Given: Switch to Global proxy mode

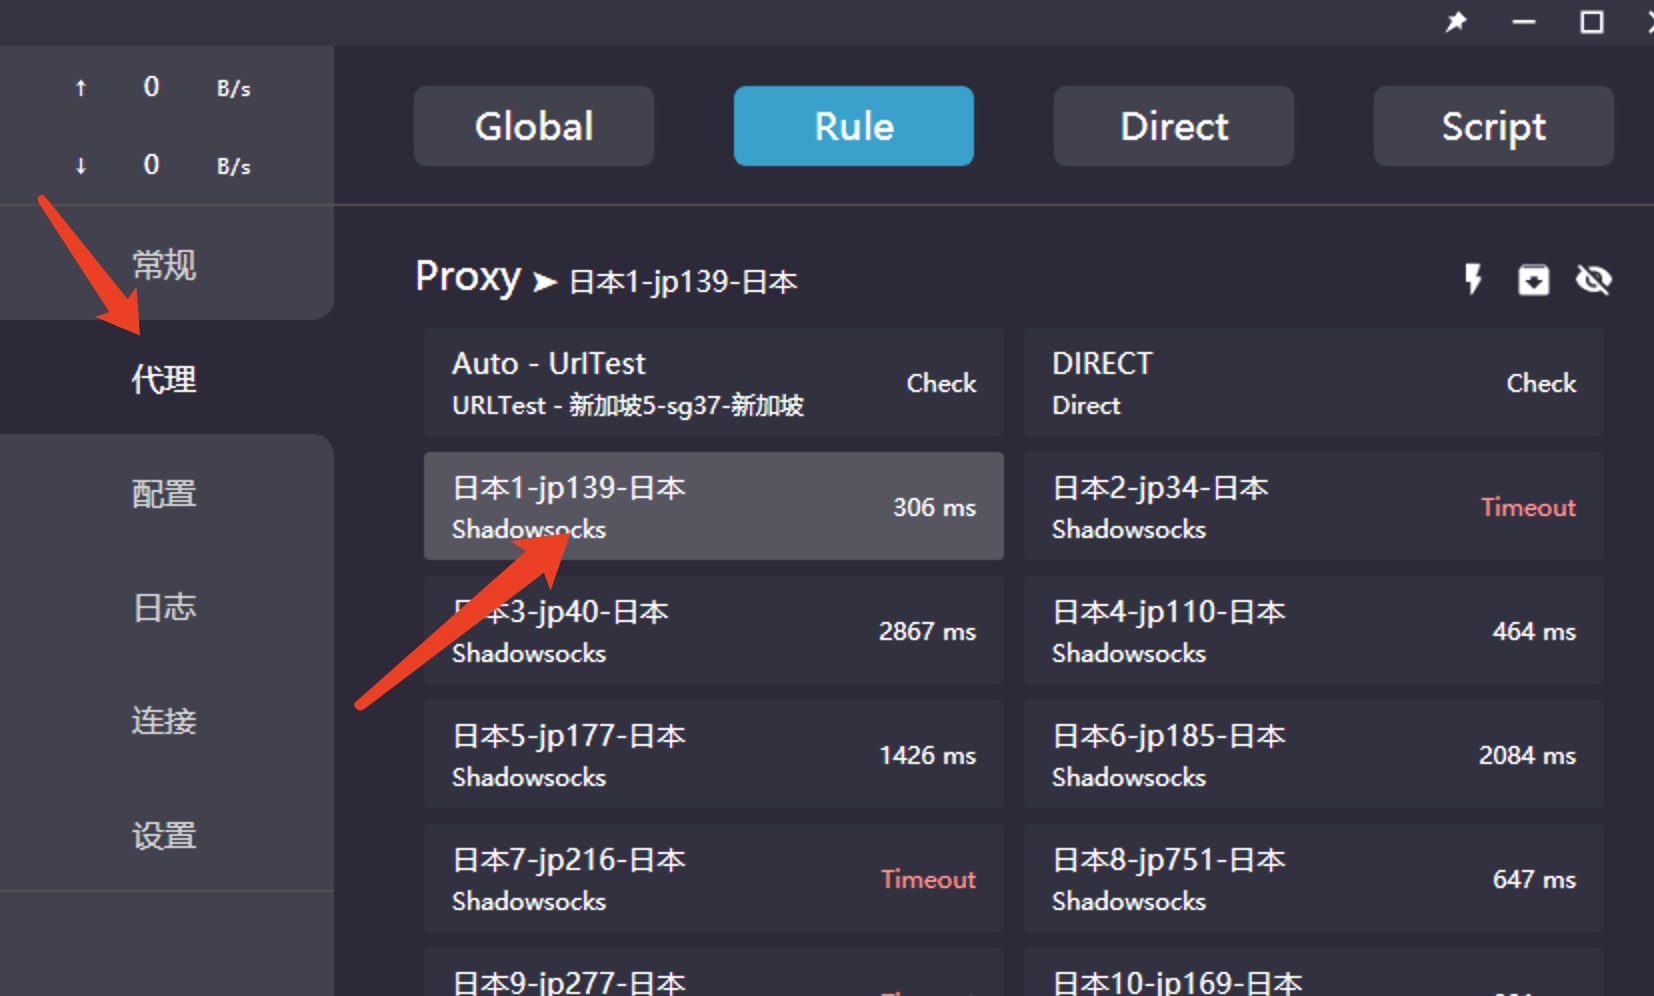Looking at the screenshot, I should pos(534,126).
